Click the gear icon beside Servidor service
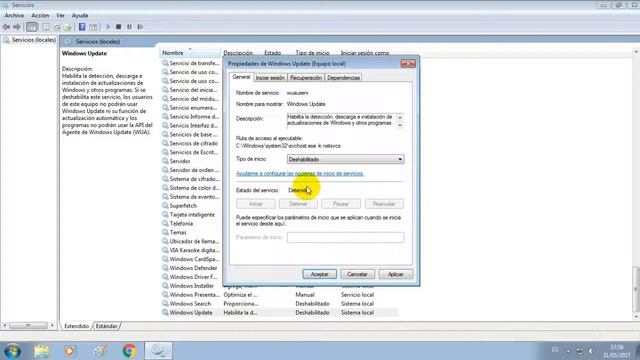The width and height of the screenshot is (640, 360). pyautogui.click(x=165, y=161)
